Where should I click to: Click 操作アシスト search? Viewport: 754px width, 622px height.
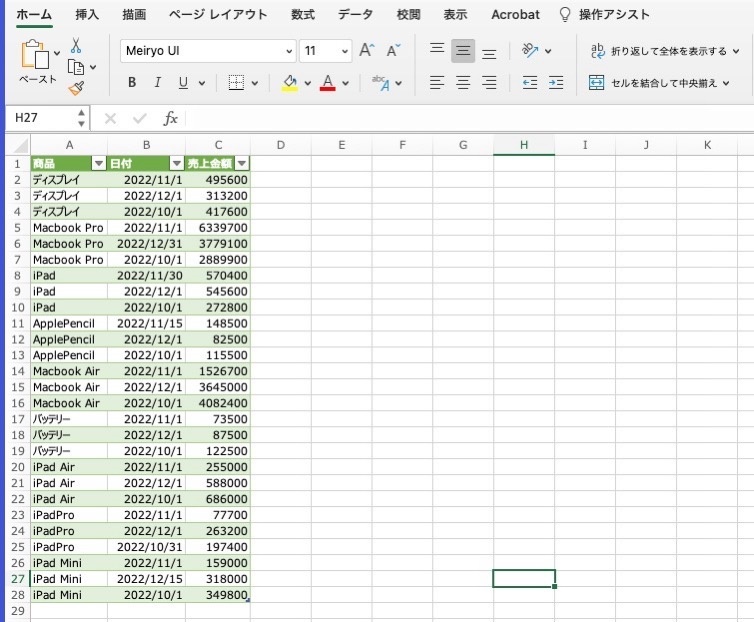(x=615, y=15)
